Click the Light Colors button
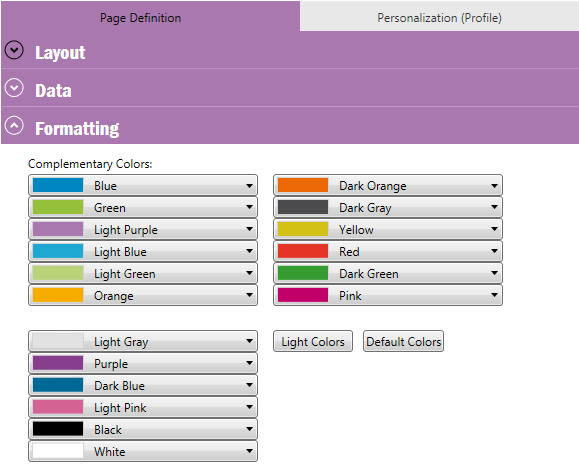579x465 pixels. tap(313, 341)
